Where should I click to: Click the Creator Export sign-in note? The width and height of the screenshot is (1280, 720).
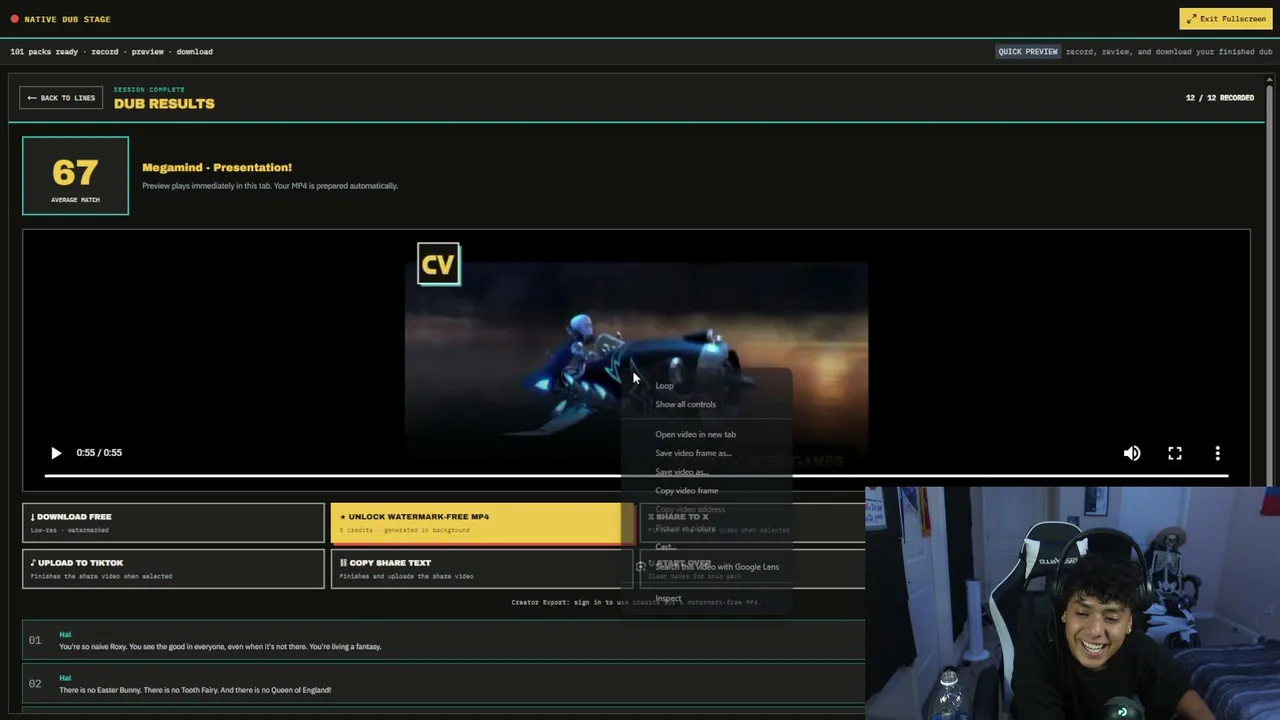(636, 602)
